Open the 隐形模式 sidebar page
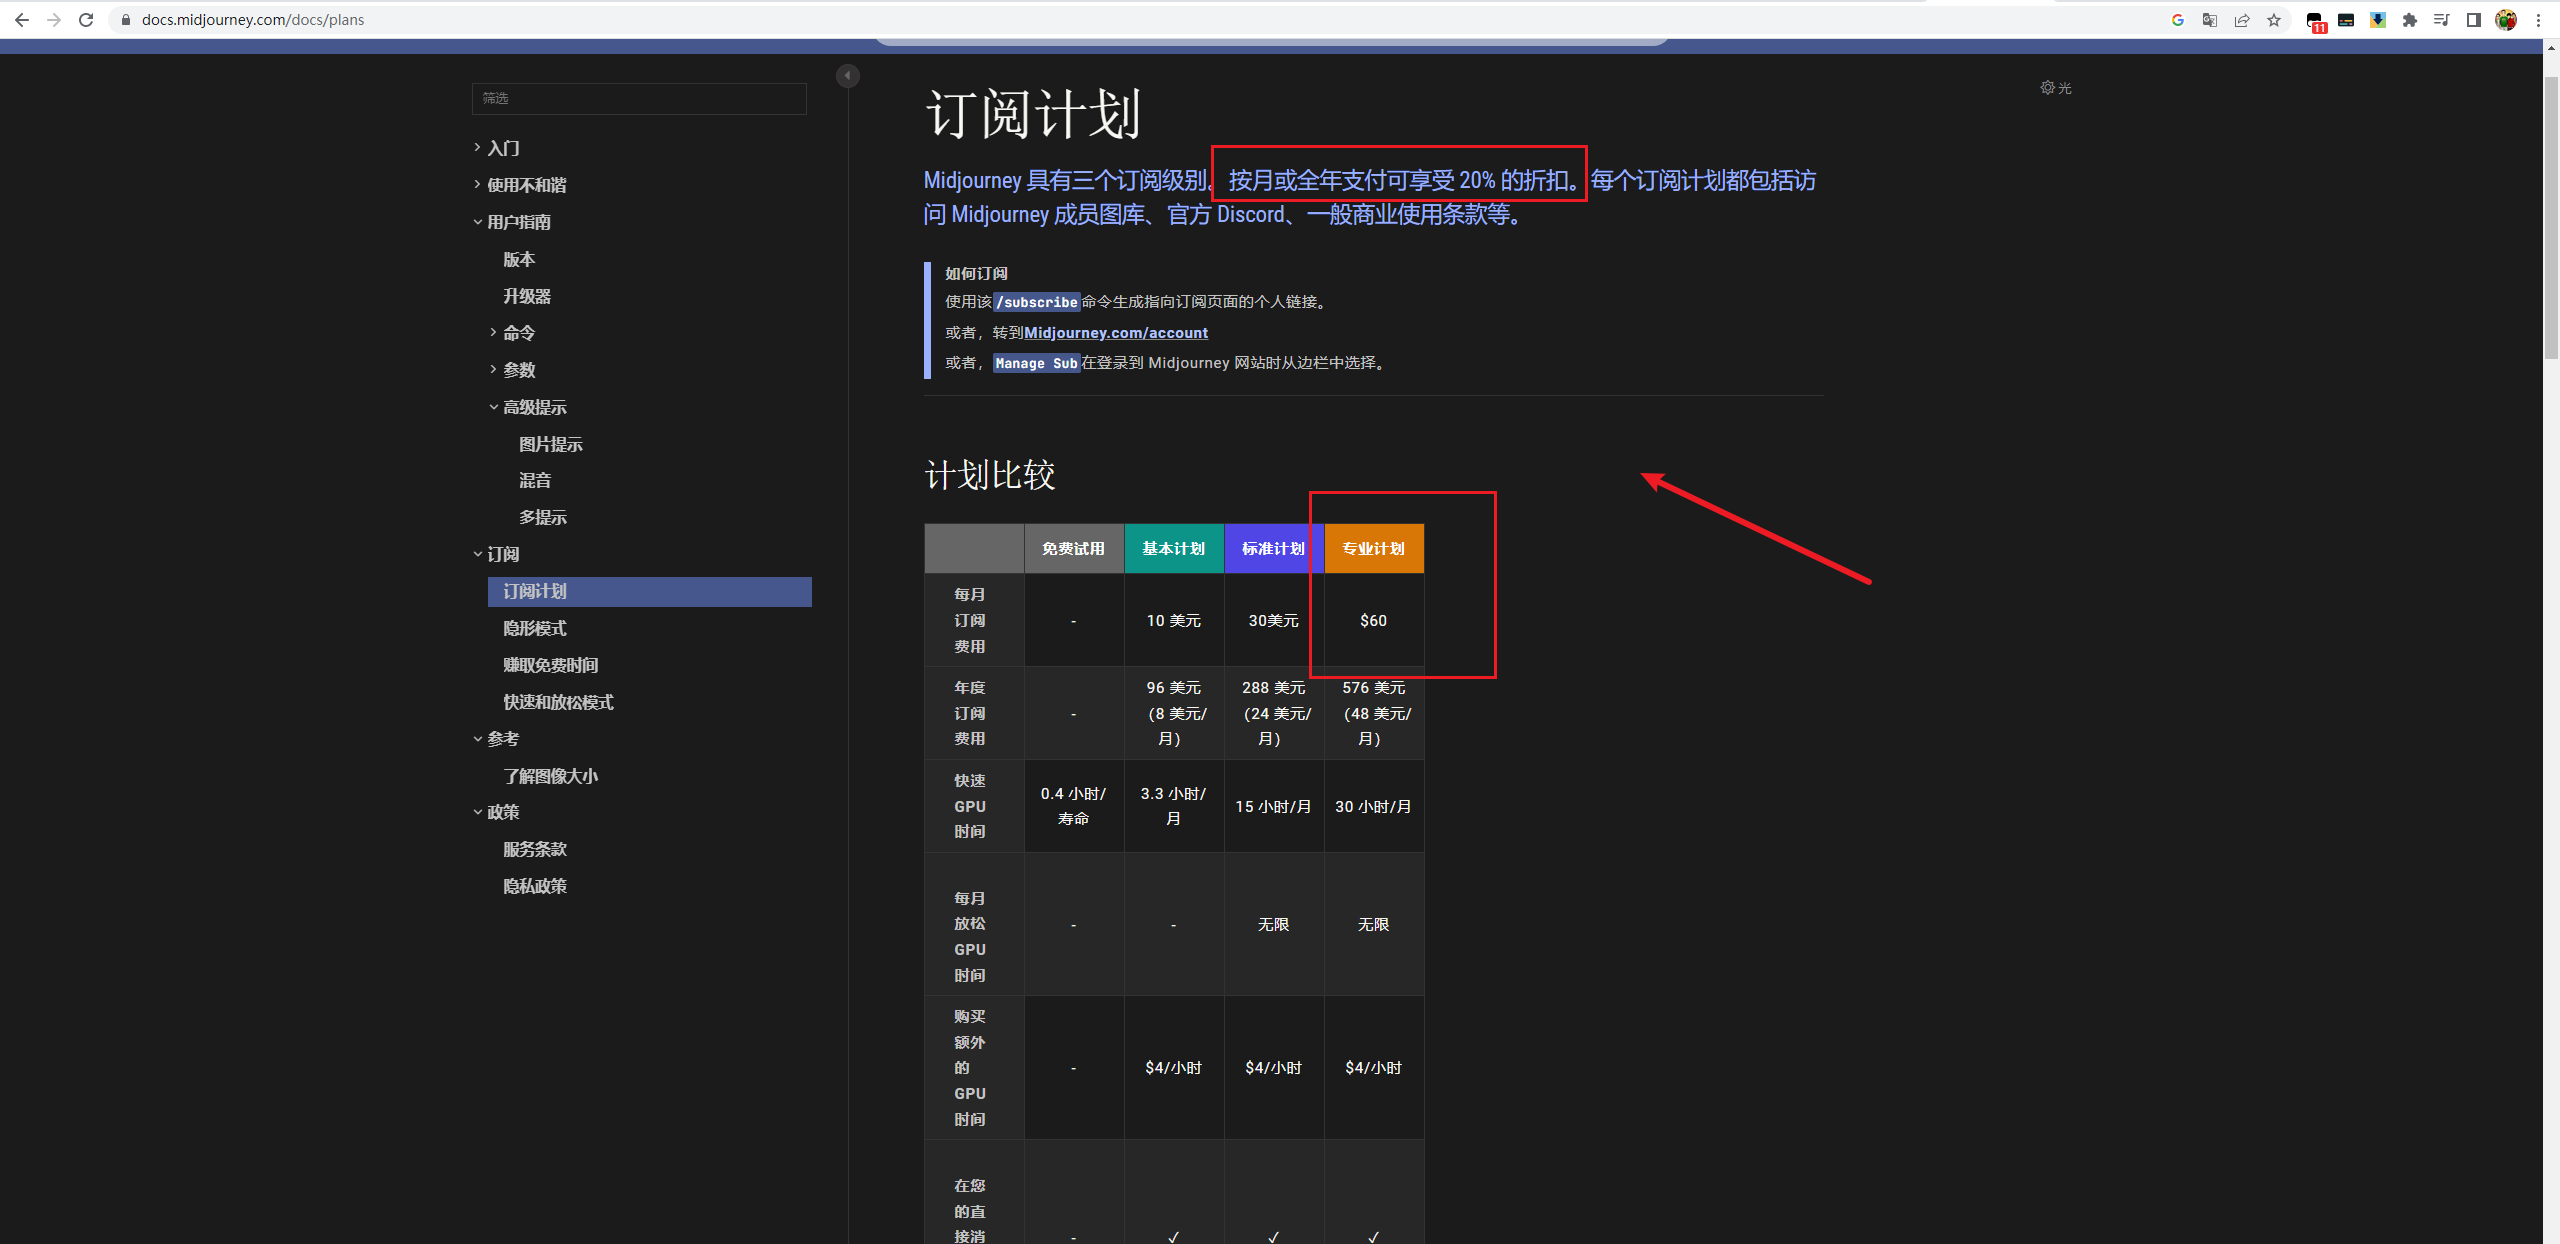 [535, 628]
